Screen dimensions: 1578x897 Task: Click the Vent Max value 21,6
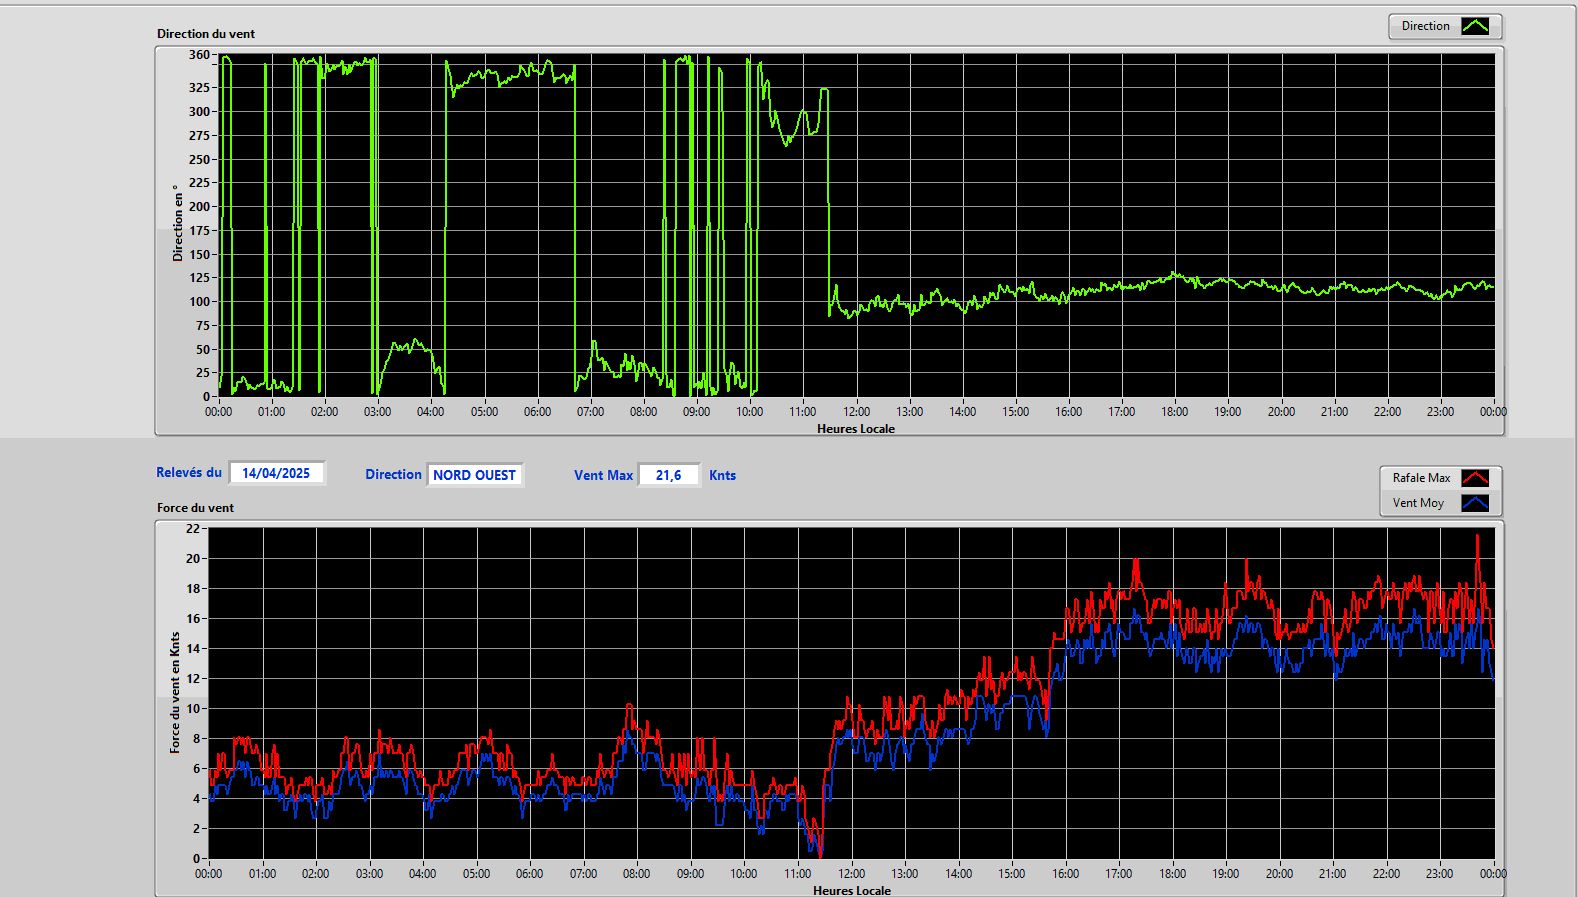pos(668,475)
